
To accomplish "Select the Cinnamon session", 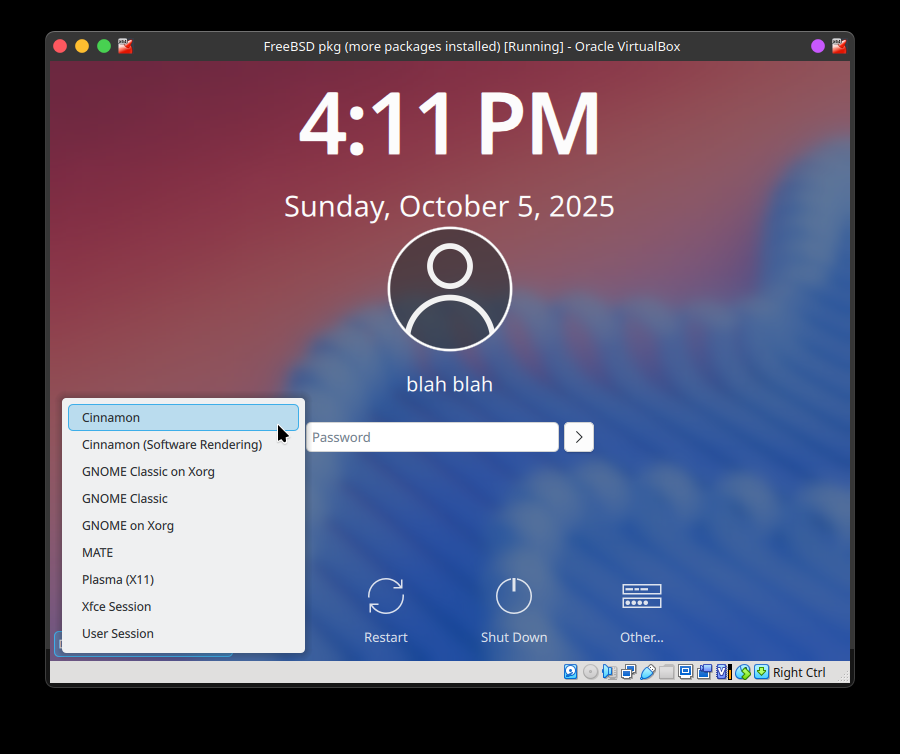I will click(x=183, y=418).
